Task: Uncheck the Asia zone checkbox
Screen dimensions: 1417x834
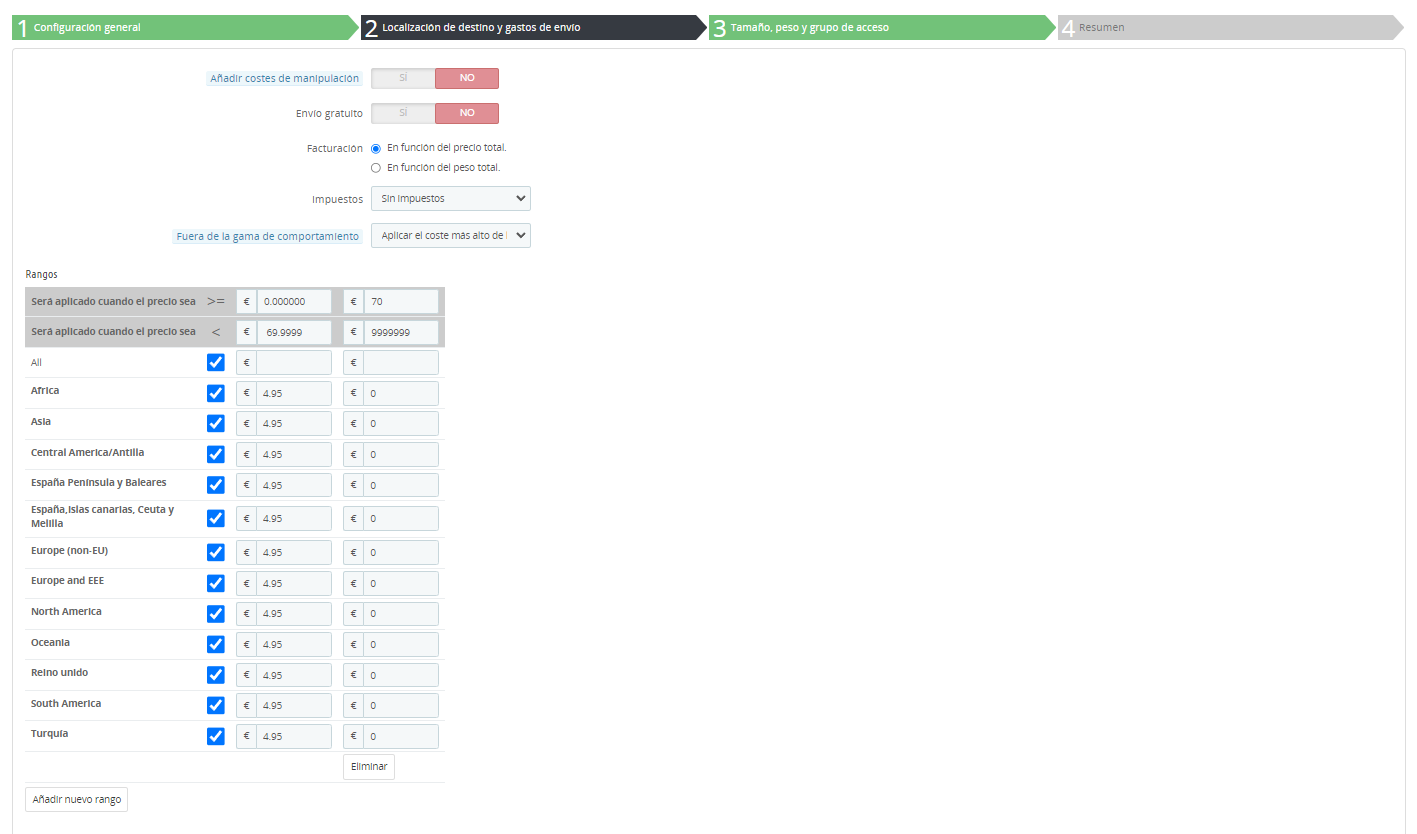Action: (x=215, y=424)
